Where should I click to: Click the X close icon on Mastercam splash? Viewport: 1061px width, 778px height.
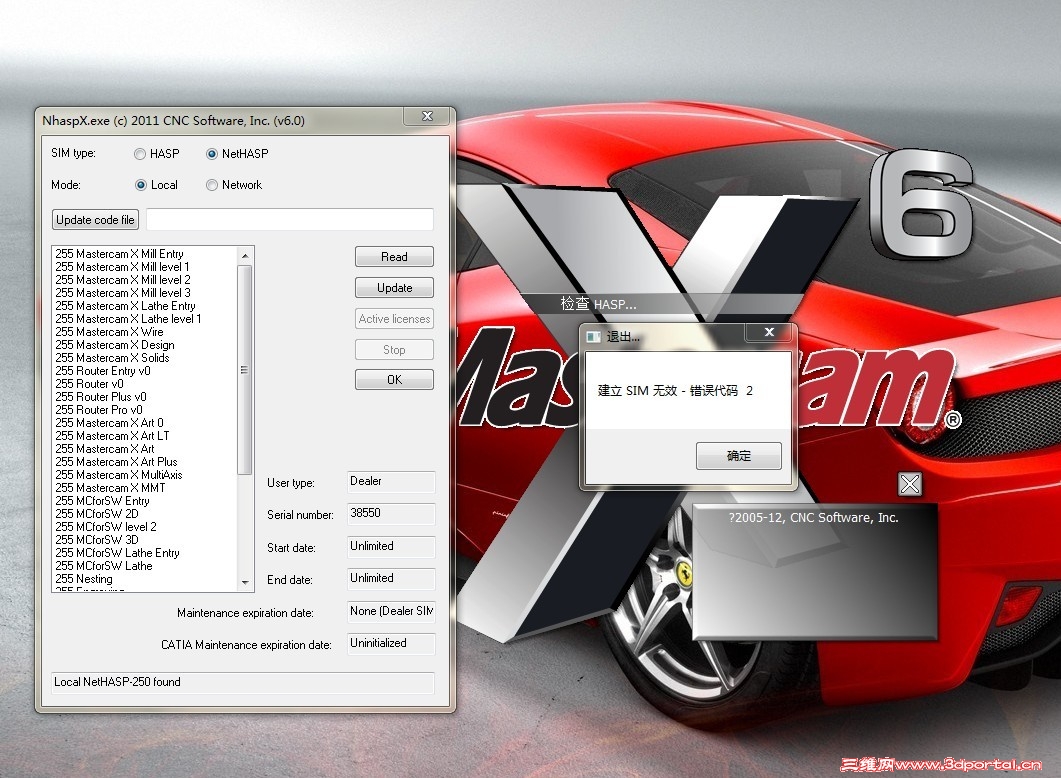(910, 484)
